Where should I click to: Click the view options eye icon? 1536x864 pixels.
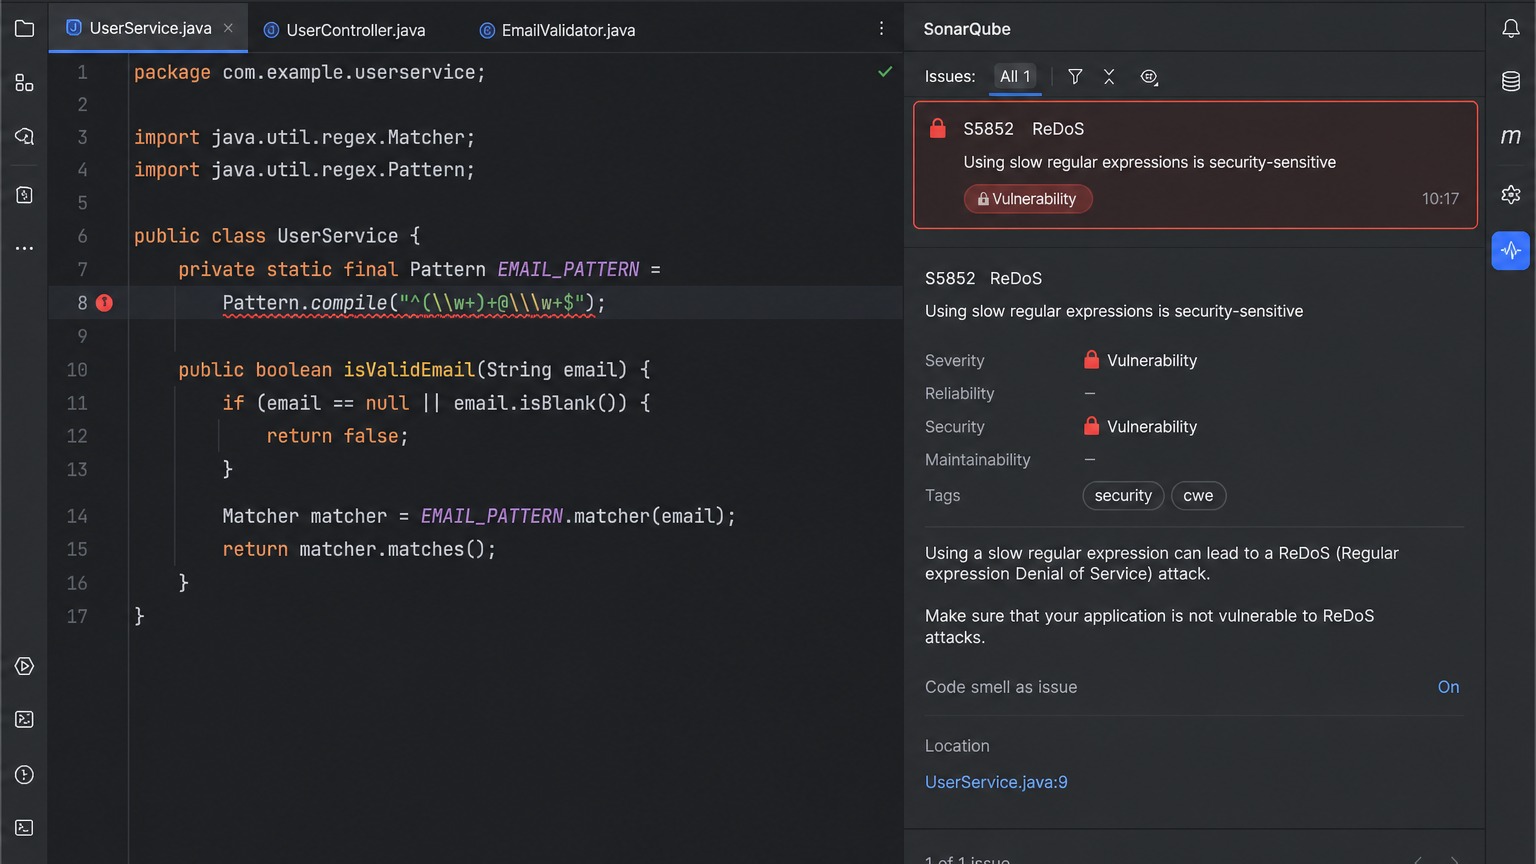(1149, 77)
